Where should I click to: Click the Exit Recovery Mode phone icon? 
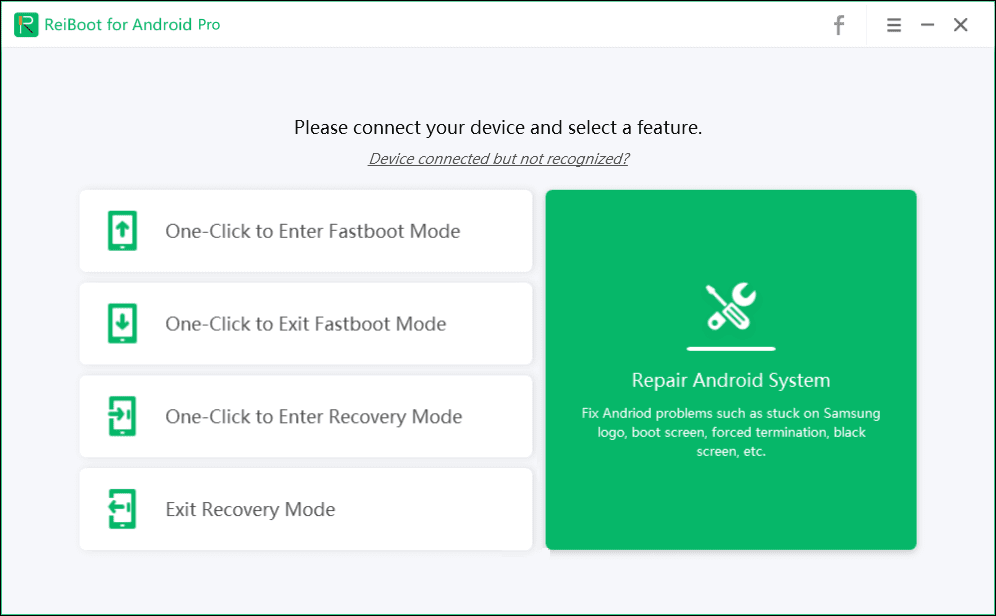pyautogui.click(x=122, y=509)
